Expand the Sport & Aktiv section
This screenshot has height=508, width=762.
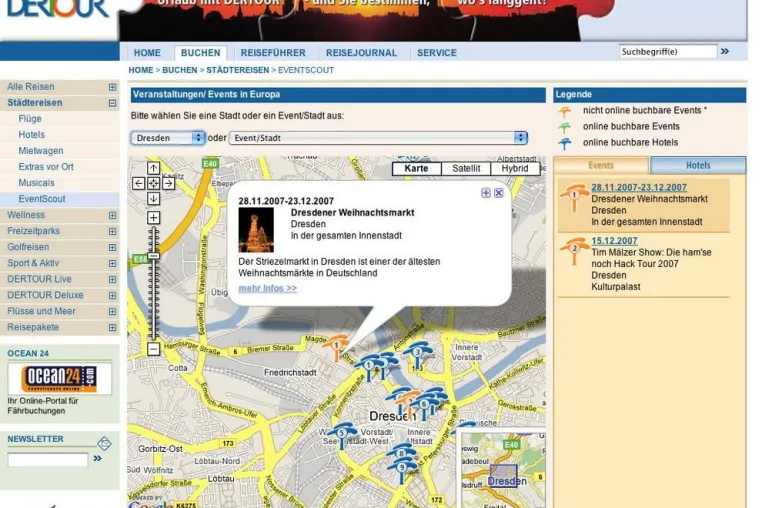pos(112,263)
